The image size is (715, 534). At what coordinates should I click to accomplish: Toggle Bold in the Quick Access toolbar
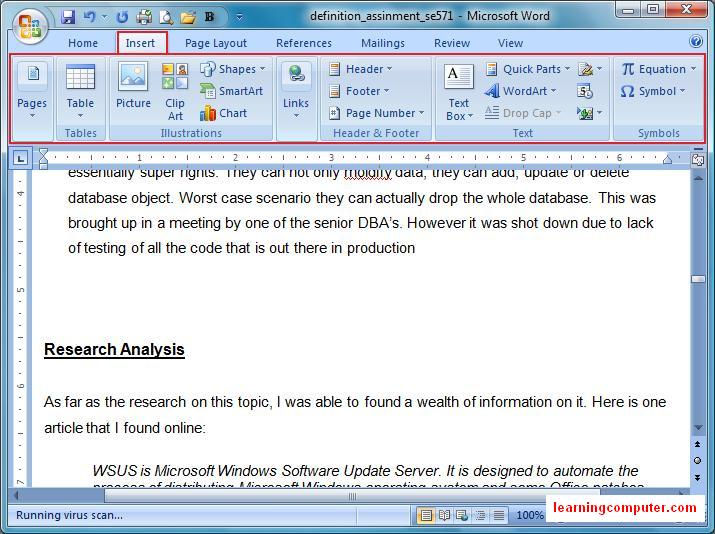(x=209, y=17)
